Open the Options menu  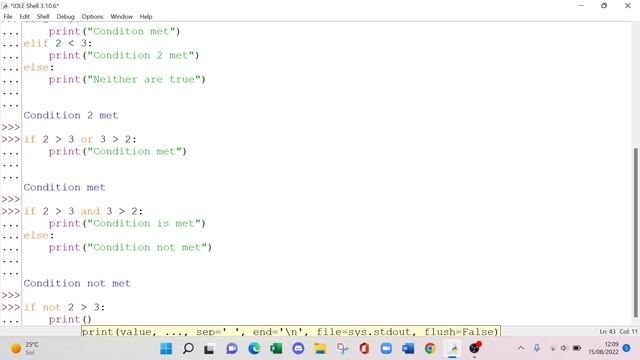[x=92, y=17]
